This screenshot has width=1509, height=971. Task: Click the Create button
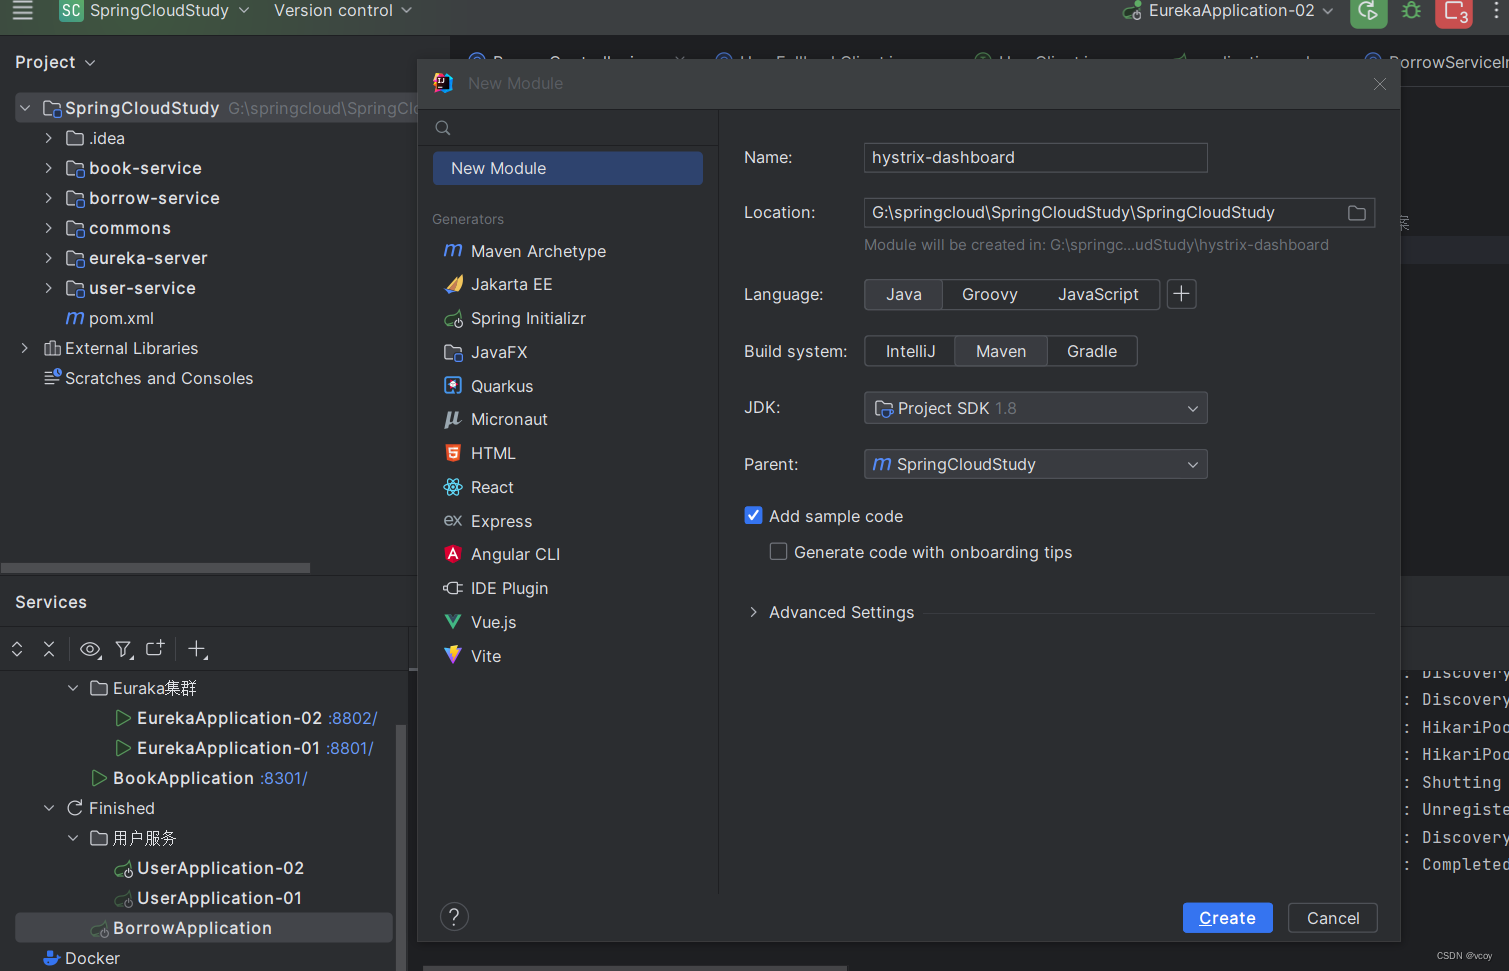coord(1227,918)
